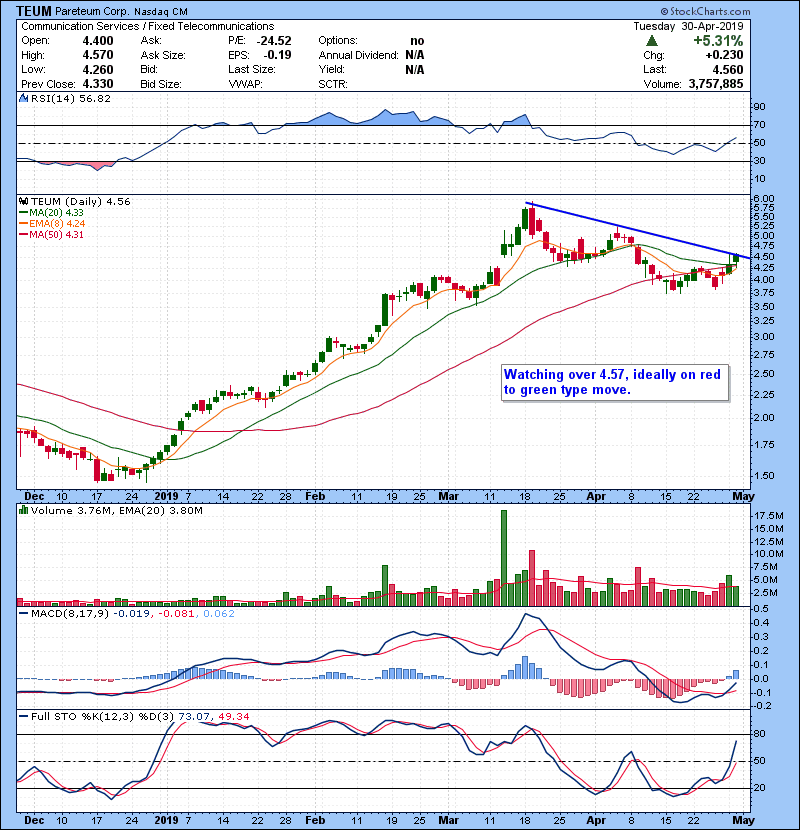Viewport: 800px width, 830px height.
Task: Click the 1.50 price axis label
Action: point(763,475)
